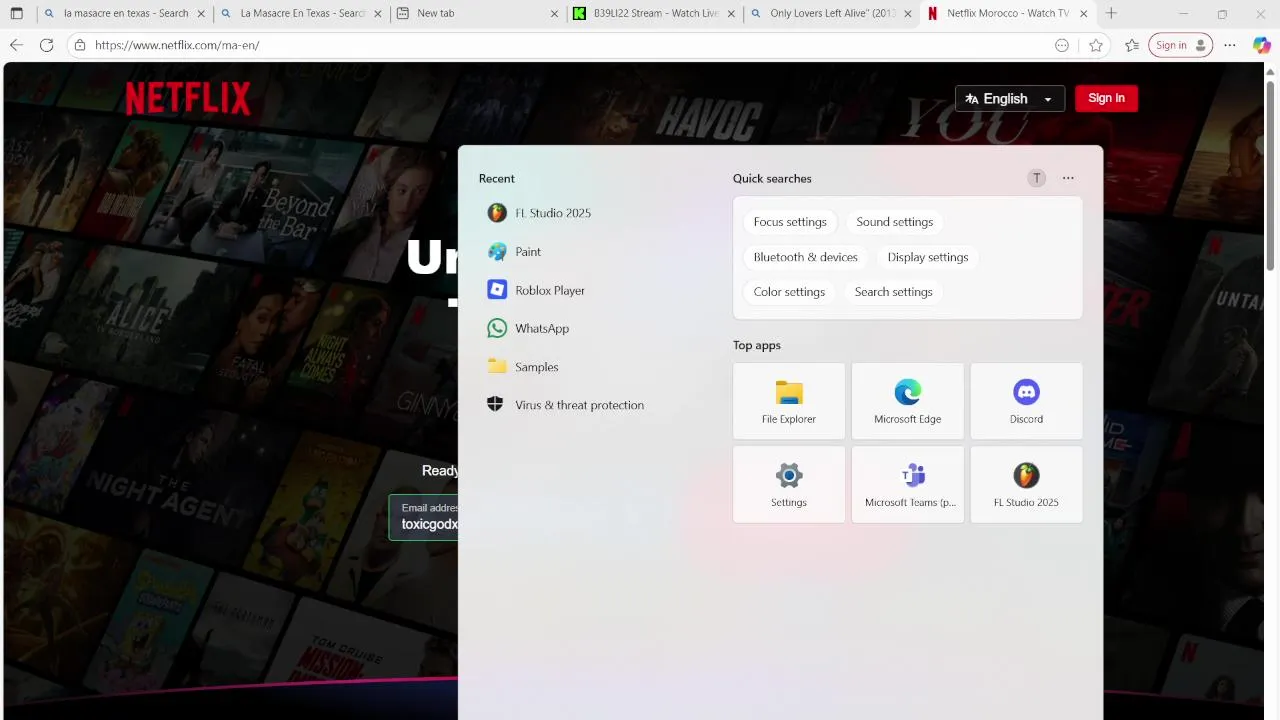Open search panel more options ellipsis
Screen dimensions: 1280x720
coord(1068,178)
